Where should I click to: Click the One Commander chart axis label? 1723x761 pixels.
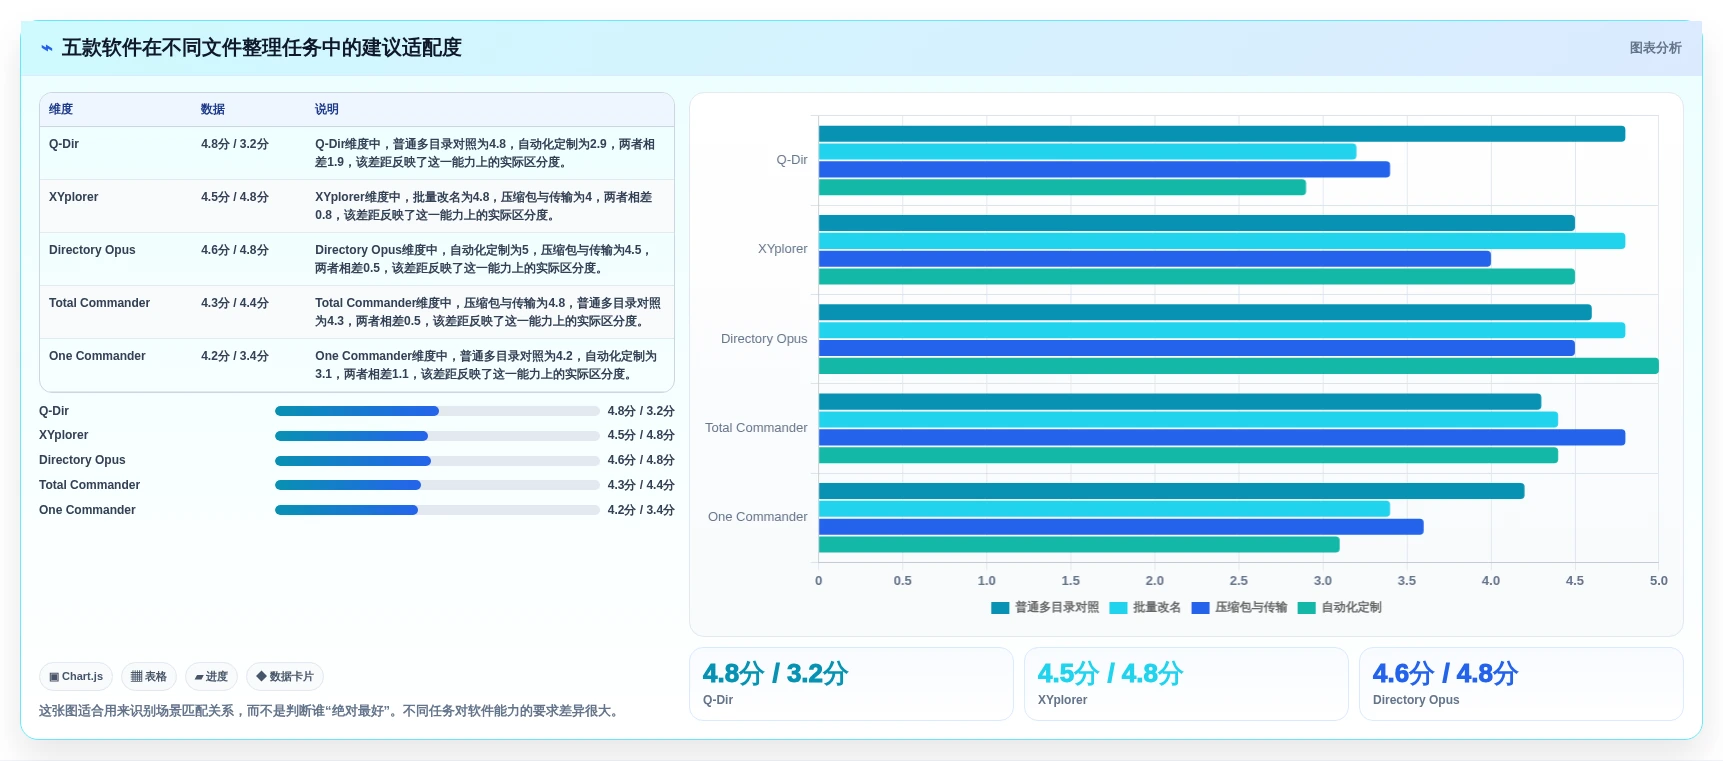coord(758,517)
